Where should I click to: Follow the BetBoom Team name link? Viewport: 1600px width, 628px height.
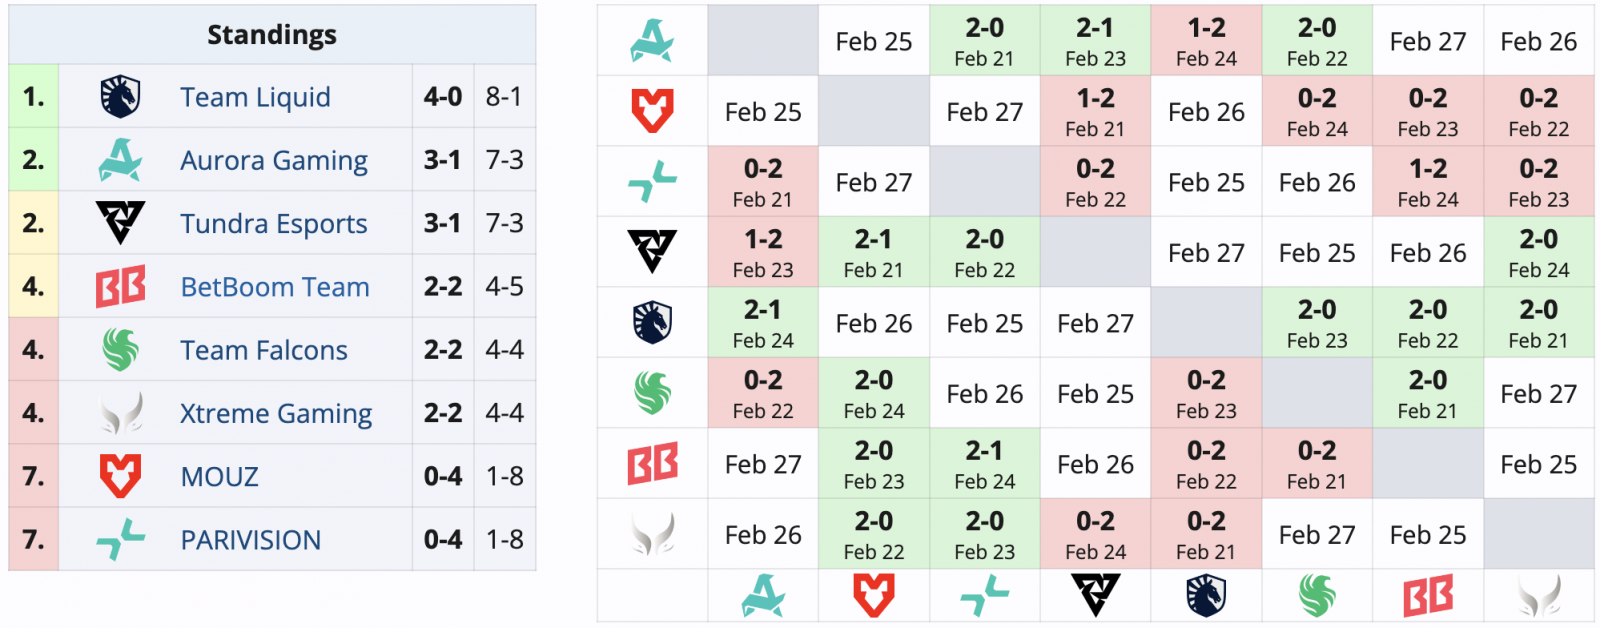pyautogui.click(x=275, y=287)
